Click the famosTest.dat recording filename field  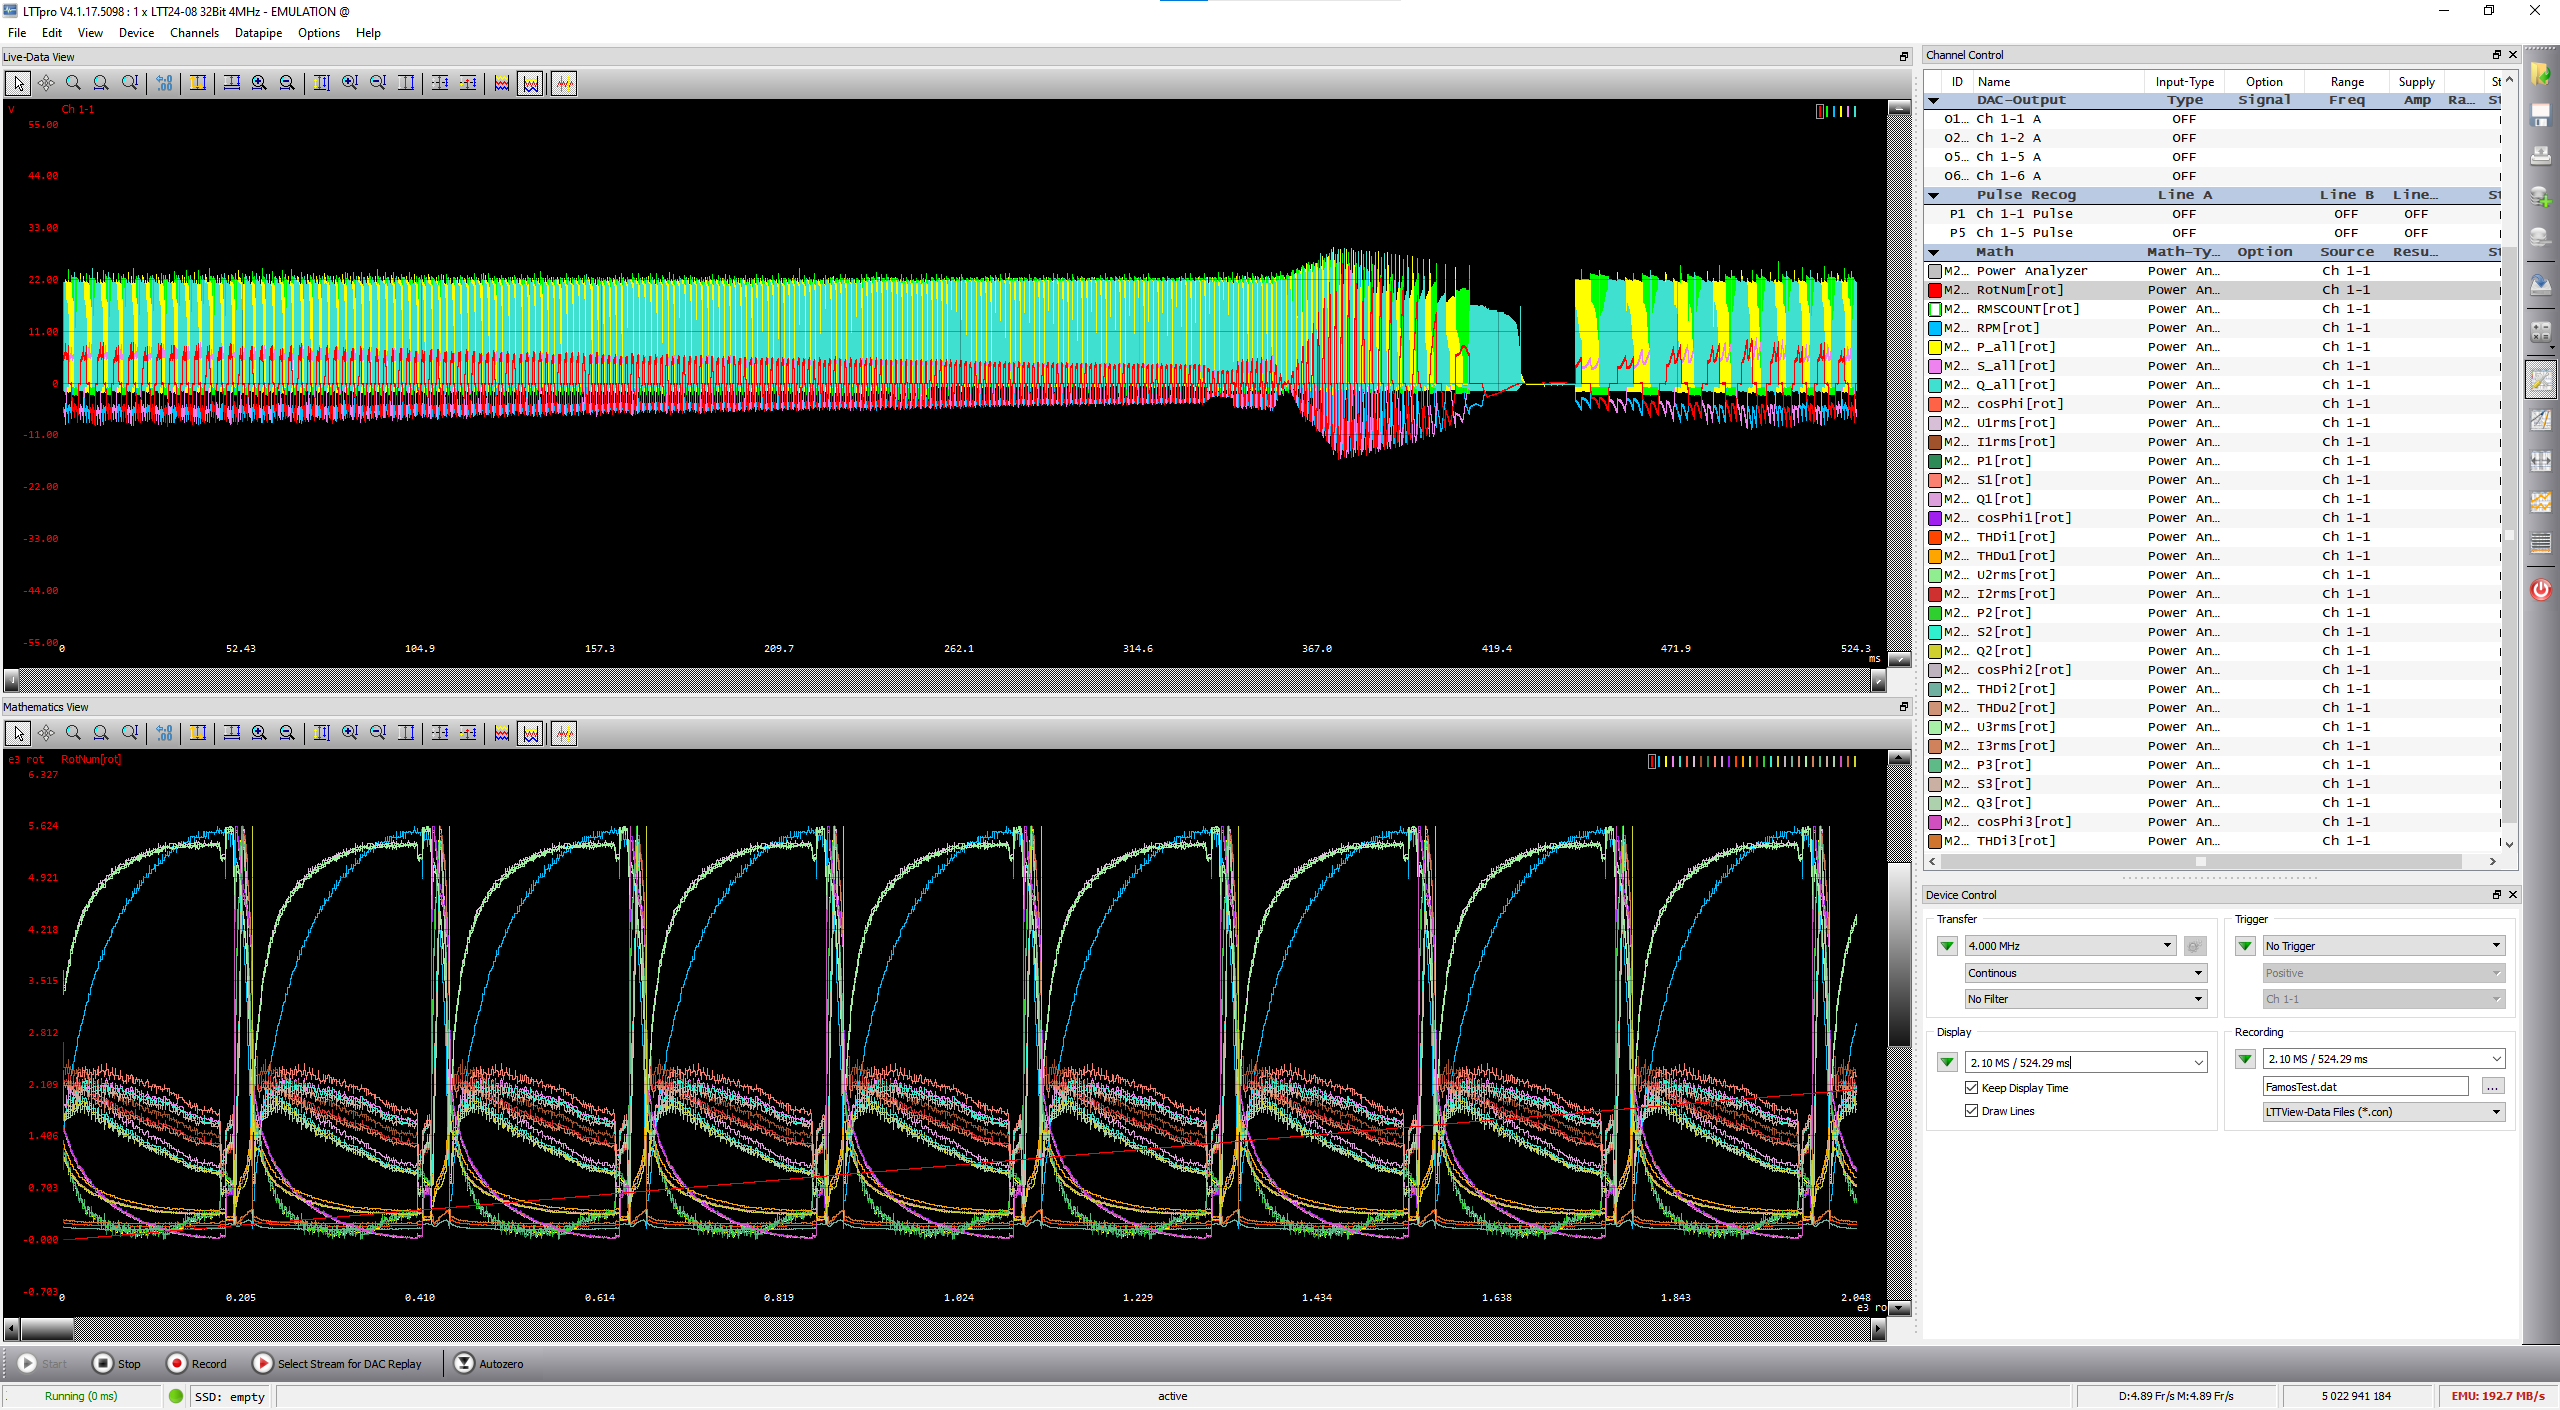pyautogui.click(x=2367, y=1085)
